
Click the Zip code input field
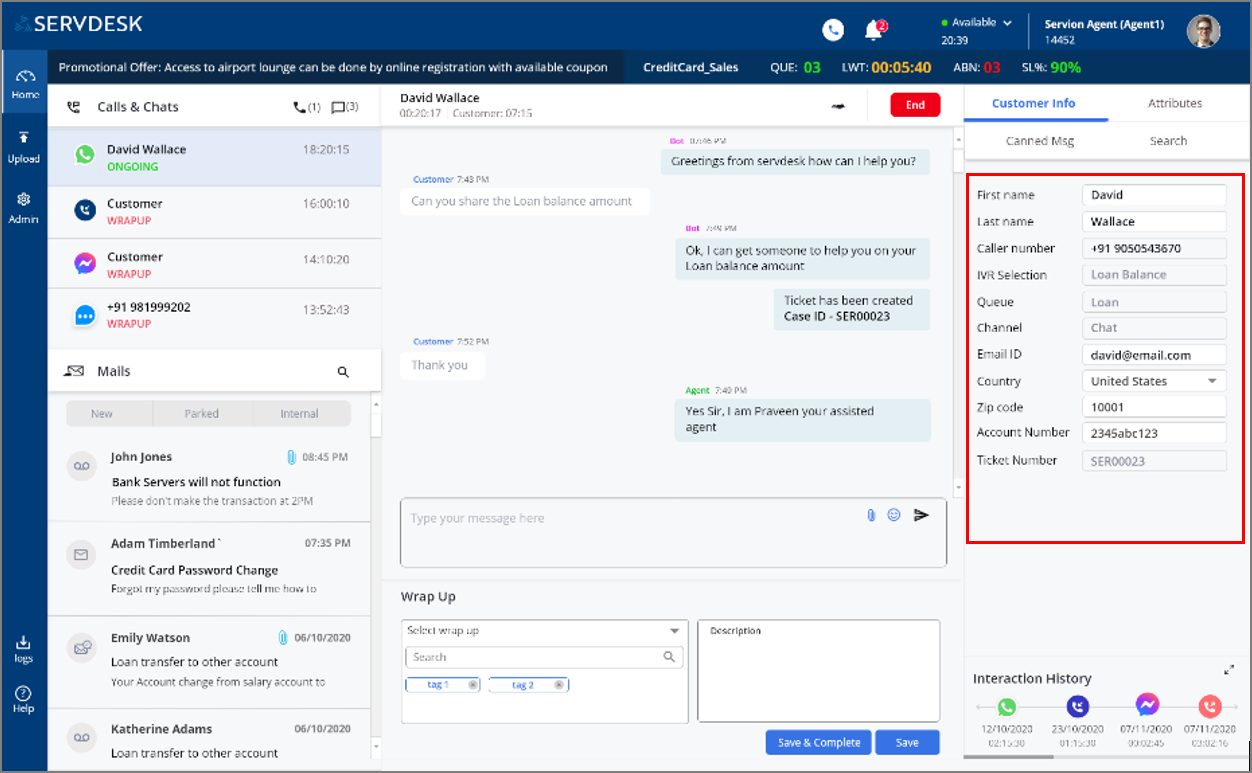(1153, 407)
